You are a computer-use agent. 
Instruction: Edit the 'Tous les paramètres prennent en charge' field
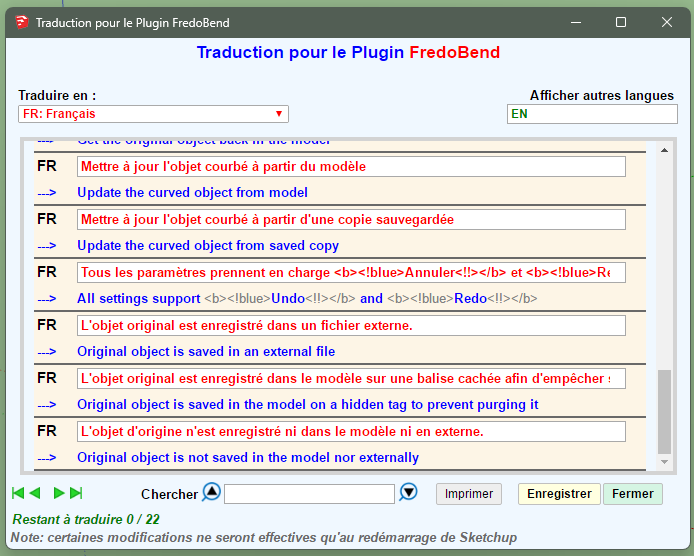[x=351, y=272]
